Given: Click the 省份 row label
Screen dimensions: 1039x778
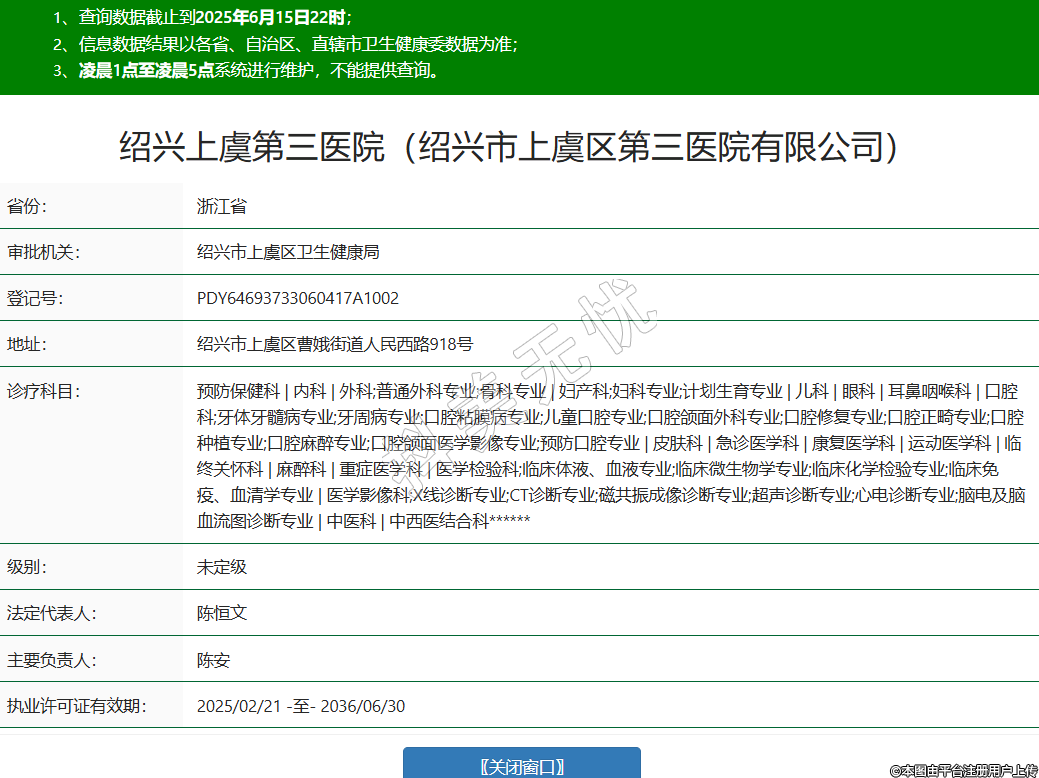Looking at the screenshot, I should tap(27, 207).
